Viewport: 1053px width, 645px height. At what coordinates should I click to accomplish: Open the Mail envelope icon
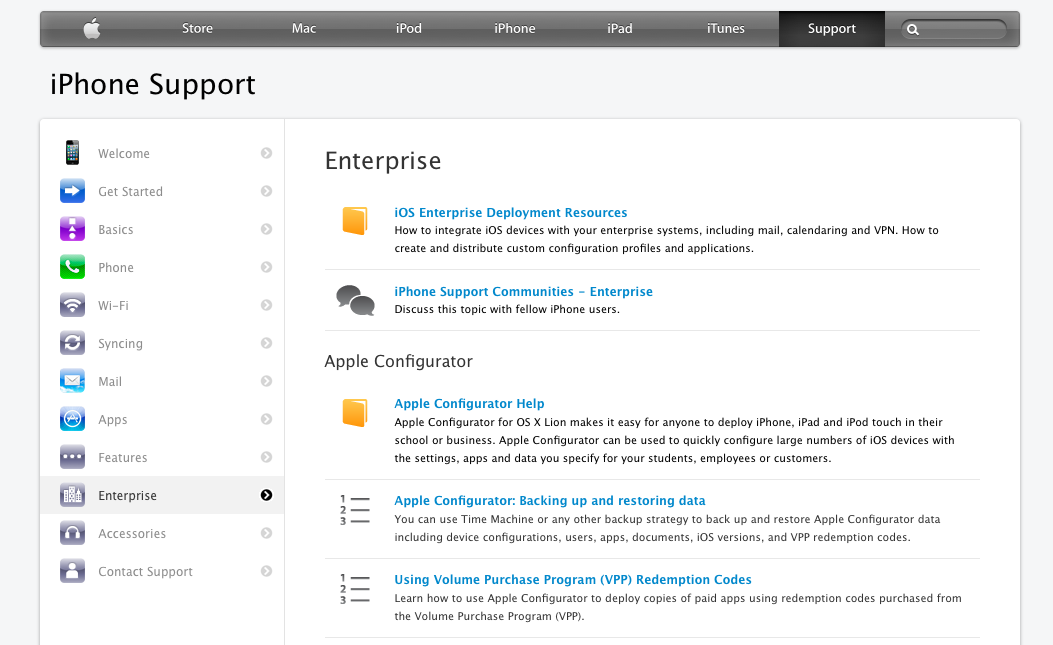[x=72, y=382]
